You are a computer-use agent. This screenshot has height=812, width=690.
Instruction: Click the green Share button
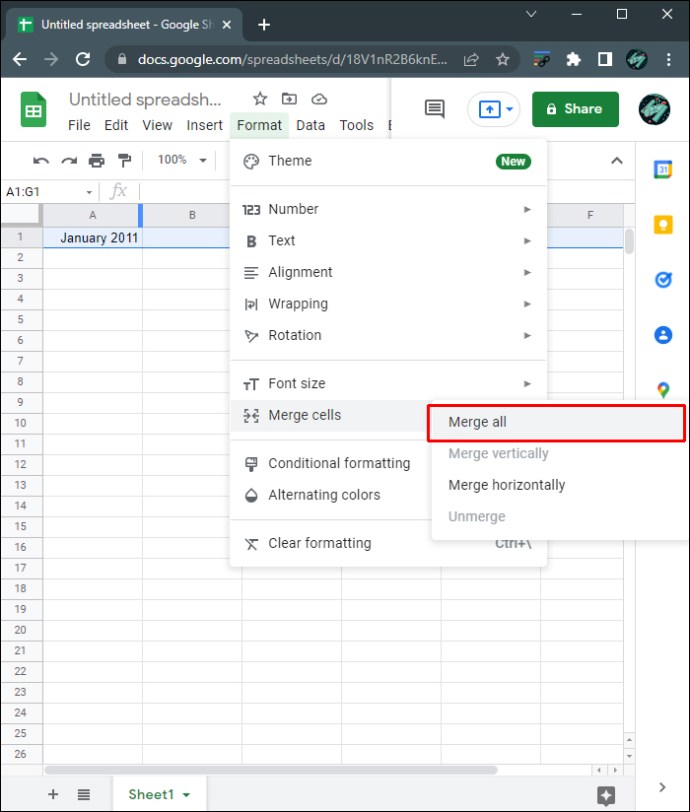pos(575,109)
